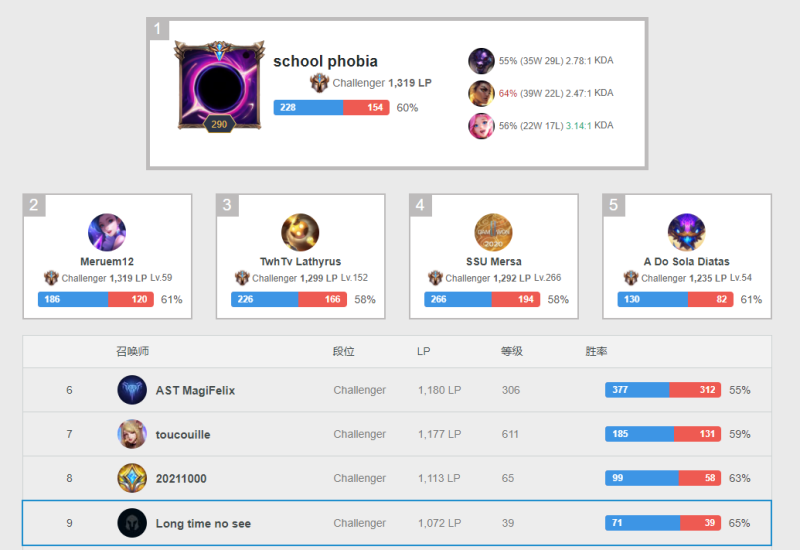Viewport: 800px width, 550px height.
Task: Click A Do Sola Diatas avatar
Action: point(686,232)
